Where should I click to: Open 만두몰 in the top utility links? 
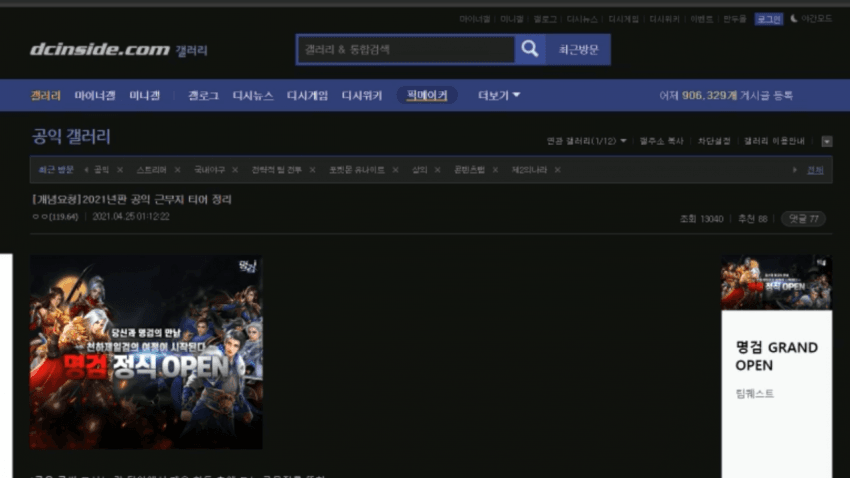[735, 19]
